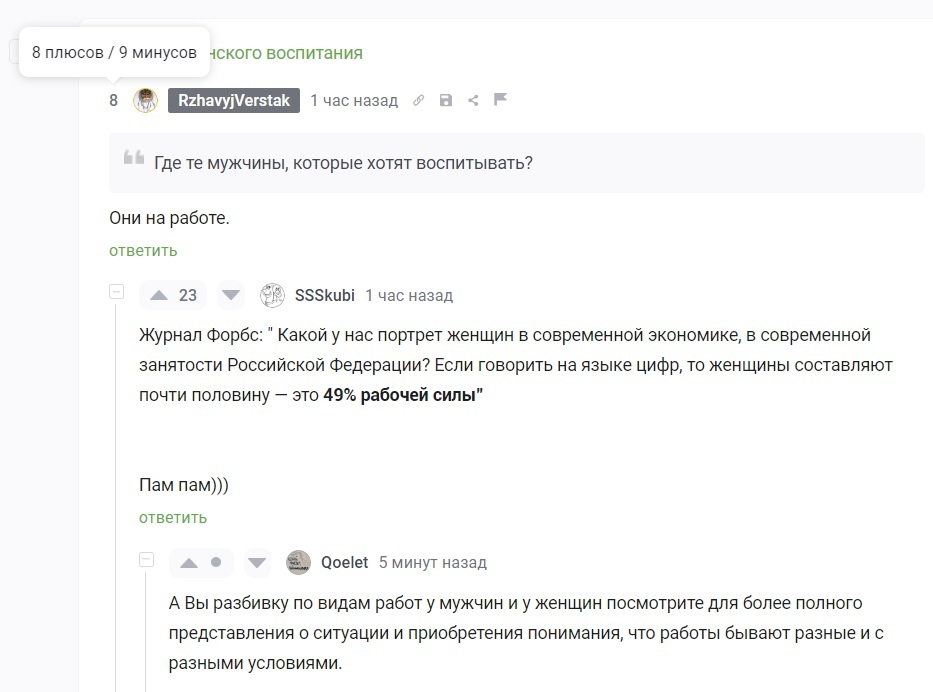Downvote SSSkubi's comment
This screenshot has height=692, width=933.
(x=231, y=295)
